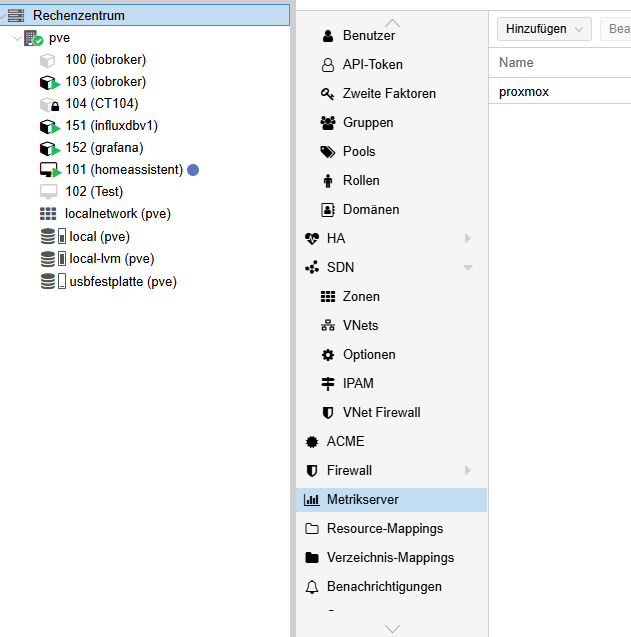Click running container icon of 103 (iobroker)

pos(50,82)
